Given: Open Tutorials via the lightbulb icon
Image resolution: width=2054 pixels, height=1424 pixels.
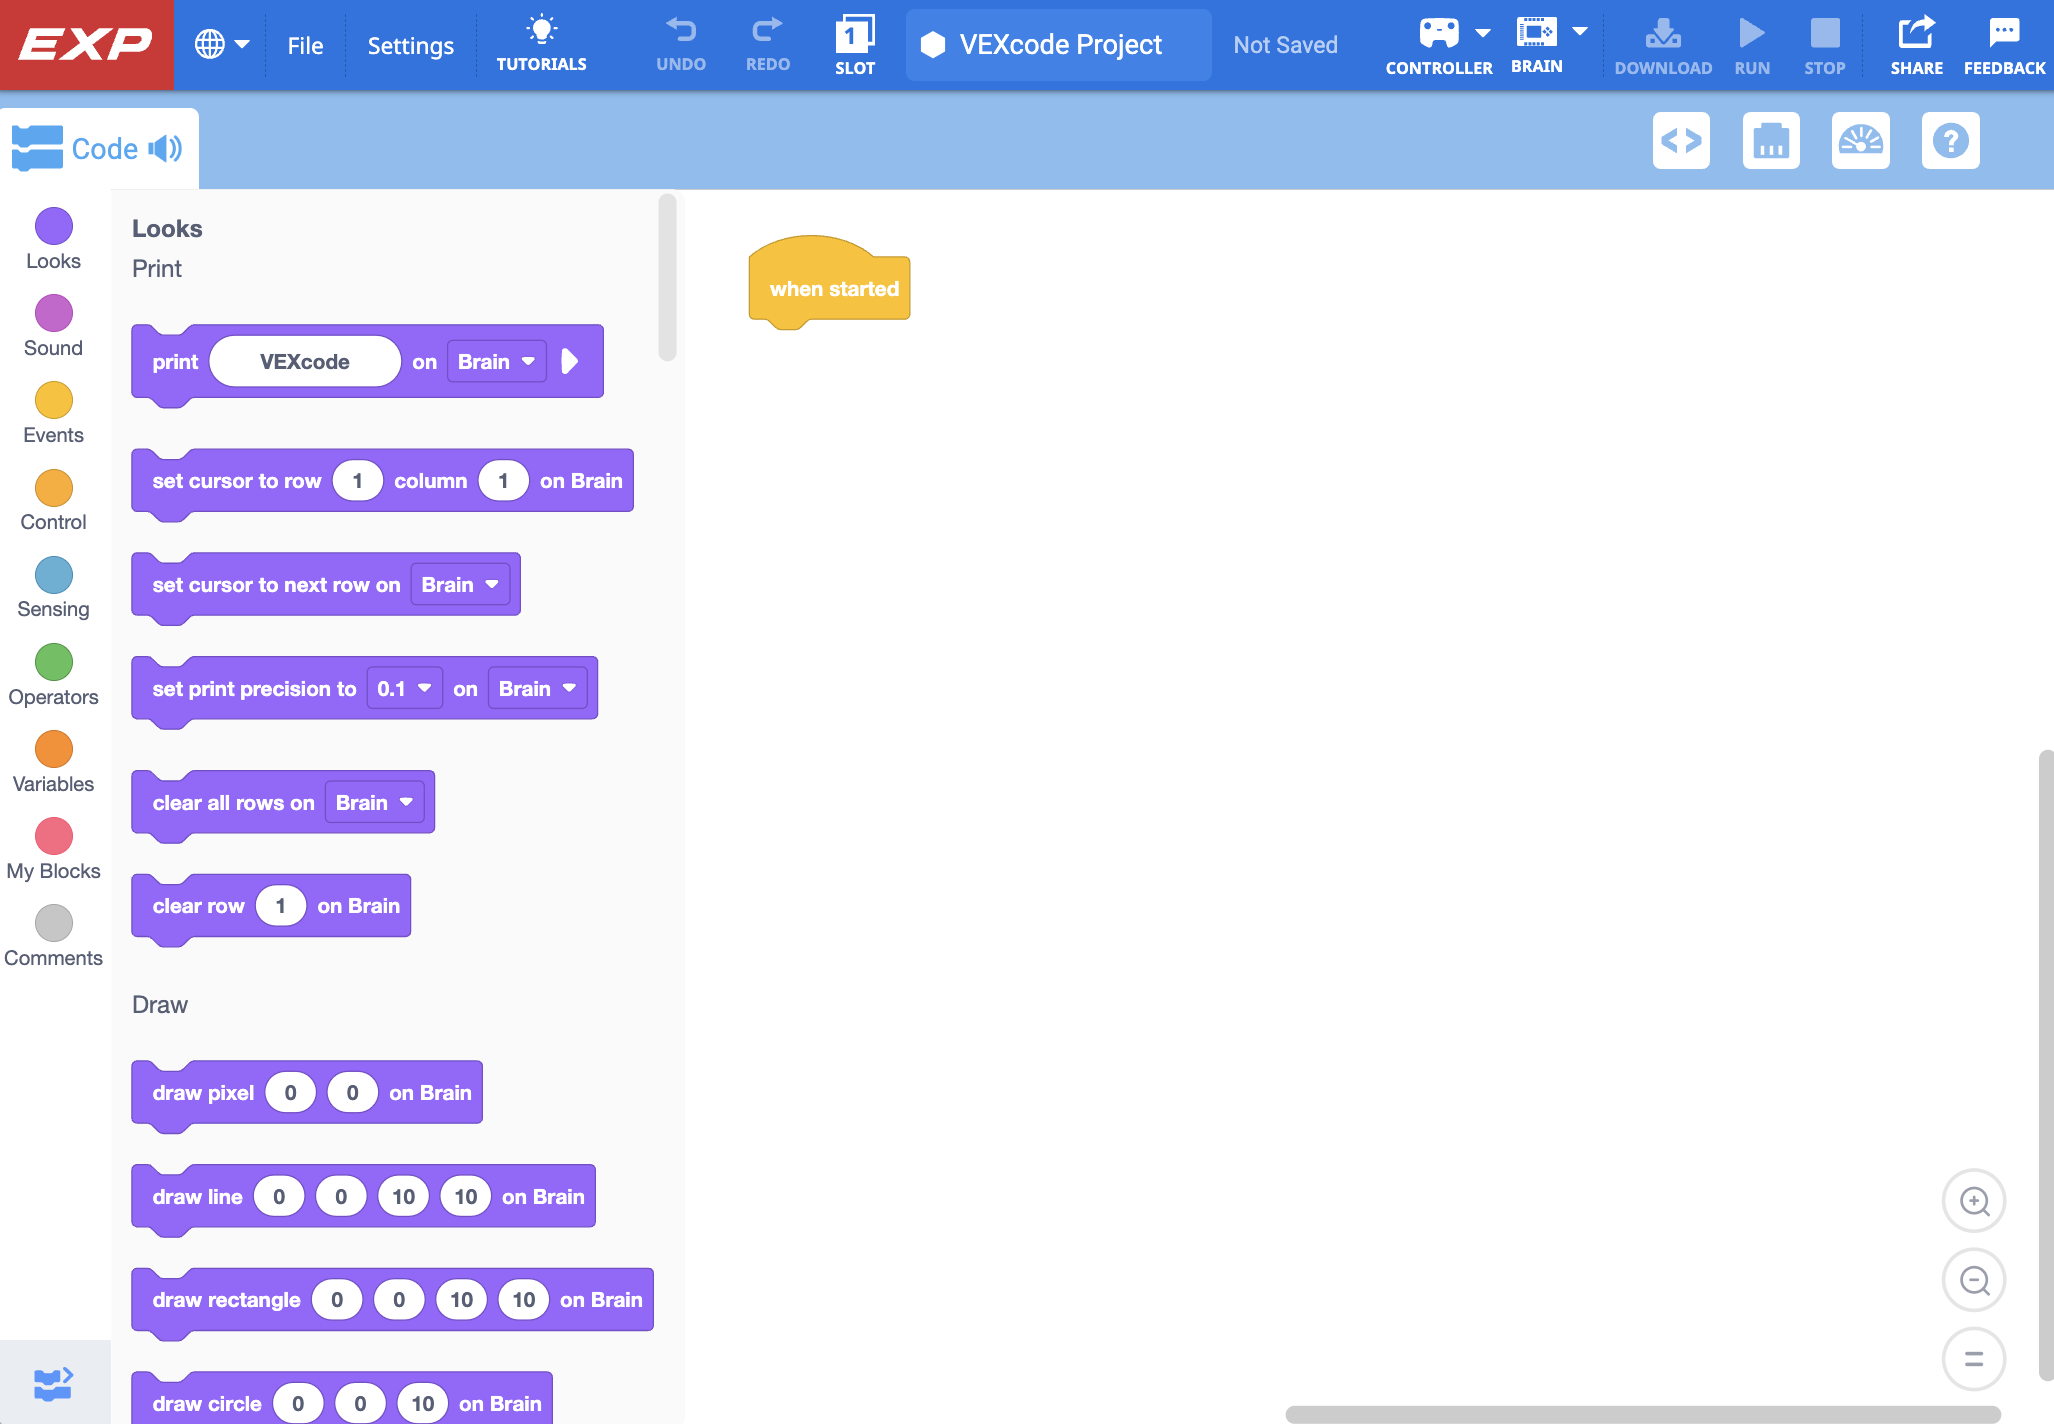Looking at the screenshot, I should pyautogui.click(x=541, y=40).
